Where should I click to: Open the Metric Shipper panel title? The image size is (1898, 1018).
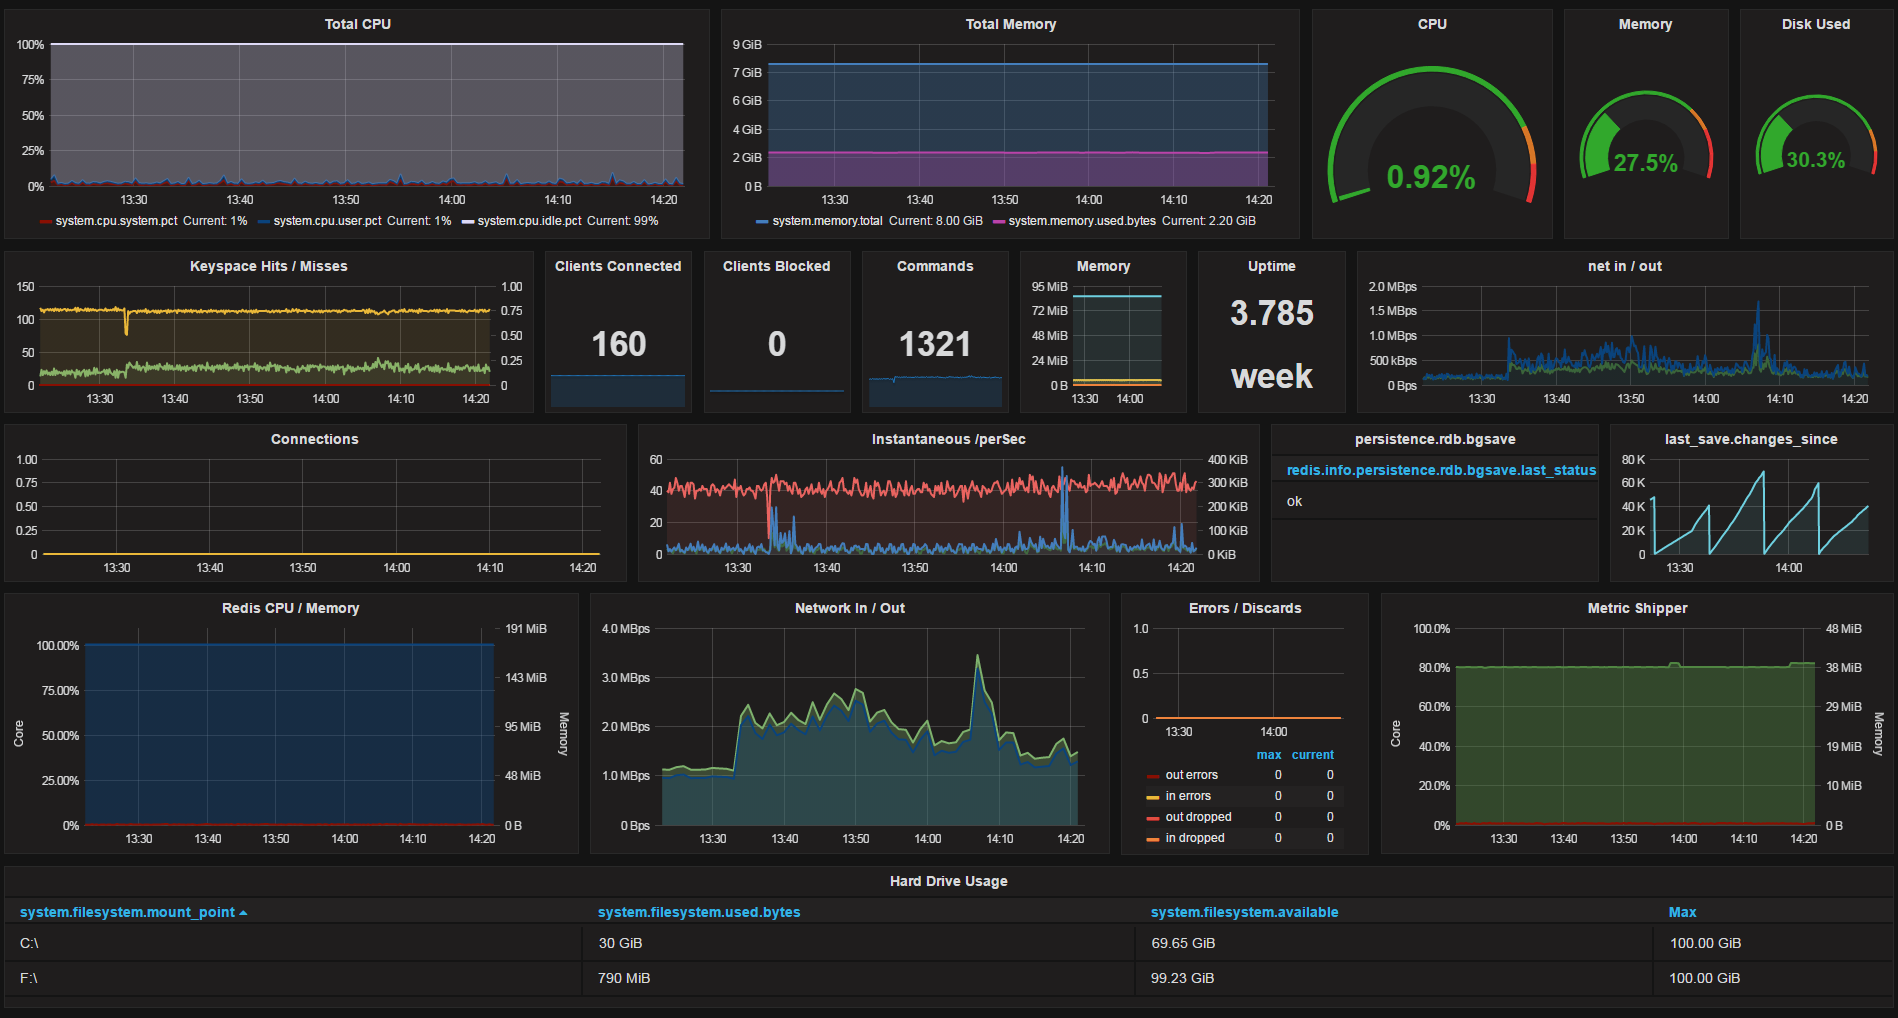pos(1636,608)
